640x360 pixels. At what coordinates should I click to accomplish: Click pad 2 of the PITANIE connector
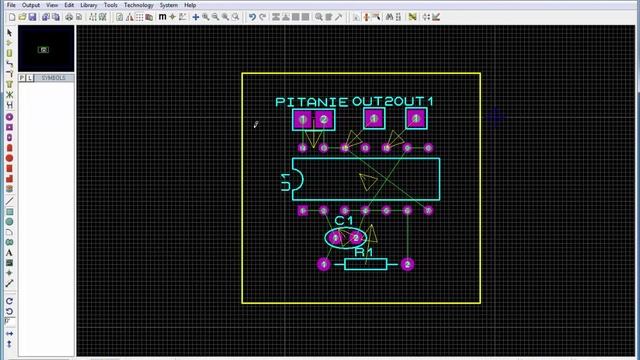pos(324,120)
